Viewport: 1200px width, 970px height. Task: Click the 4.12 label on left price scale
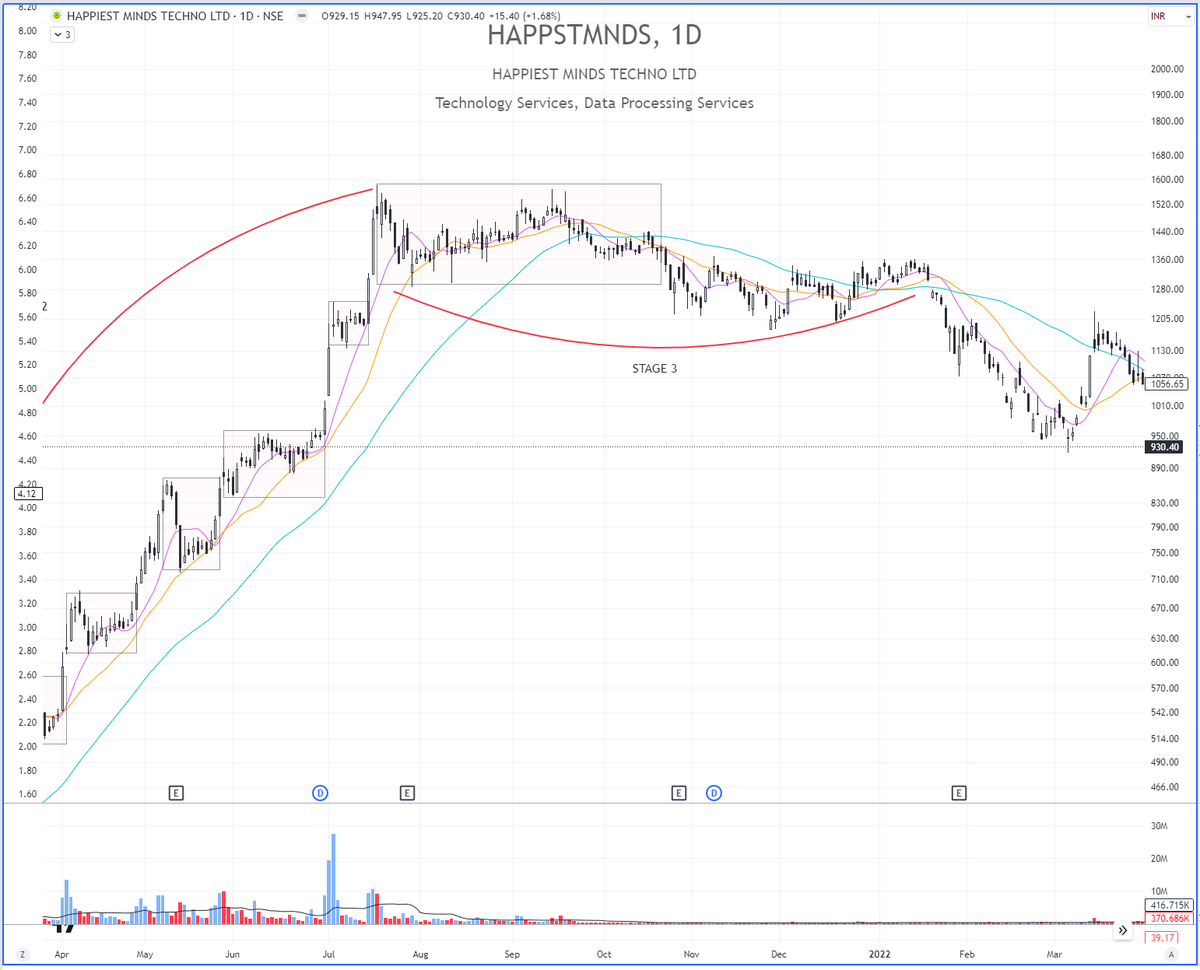(26, 493)
